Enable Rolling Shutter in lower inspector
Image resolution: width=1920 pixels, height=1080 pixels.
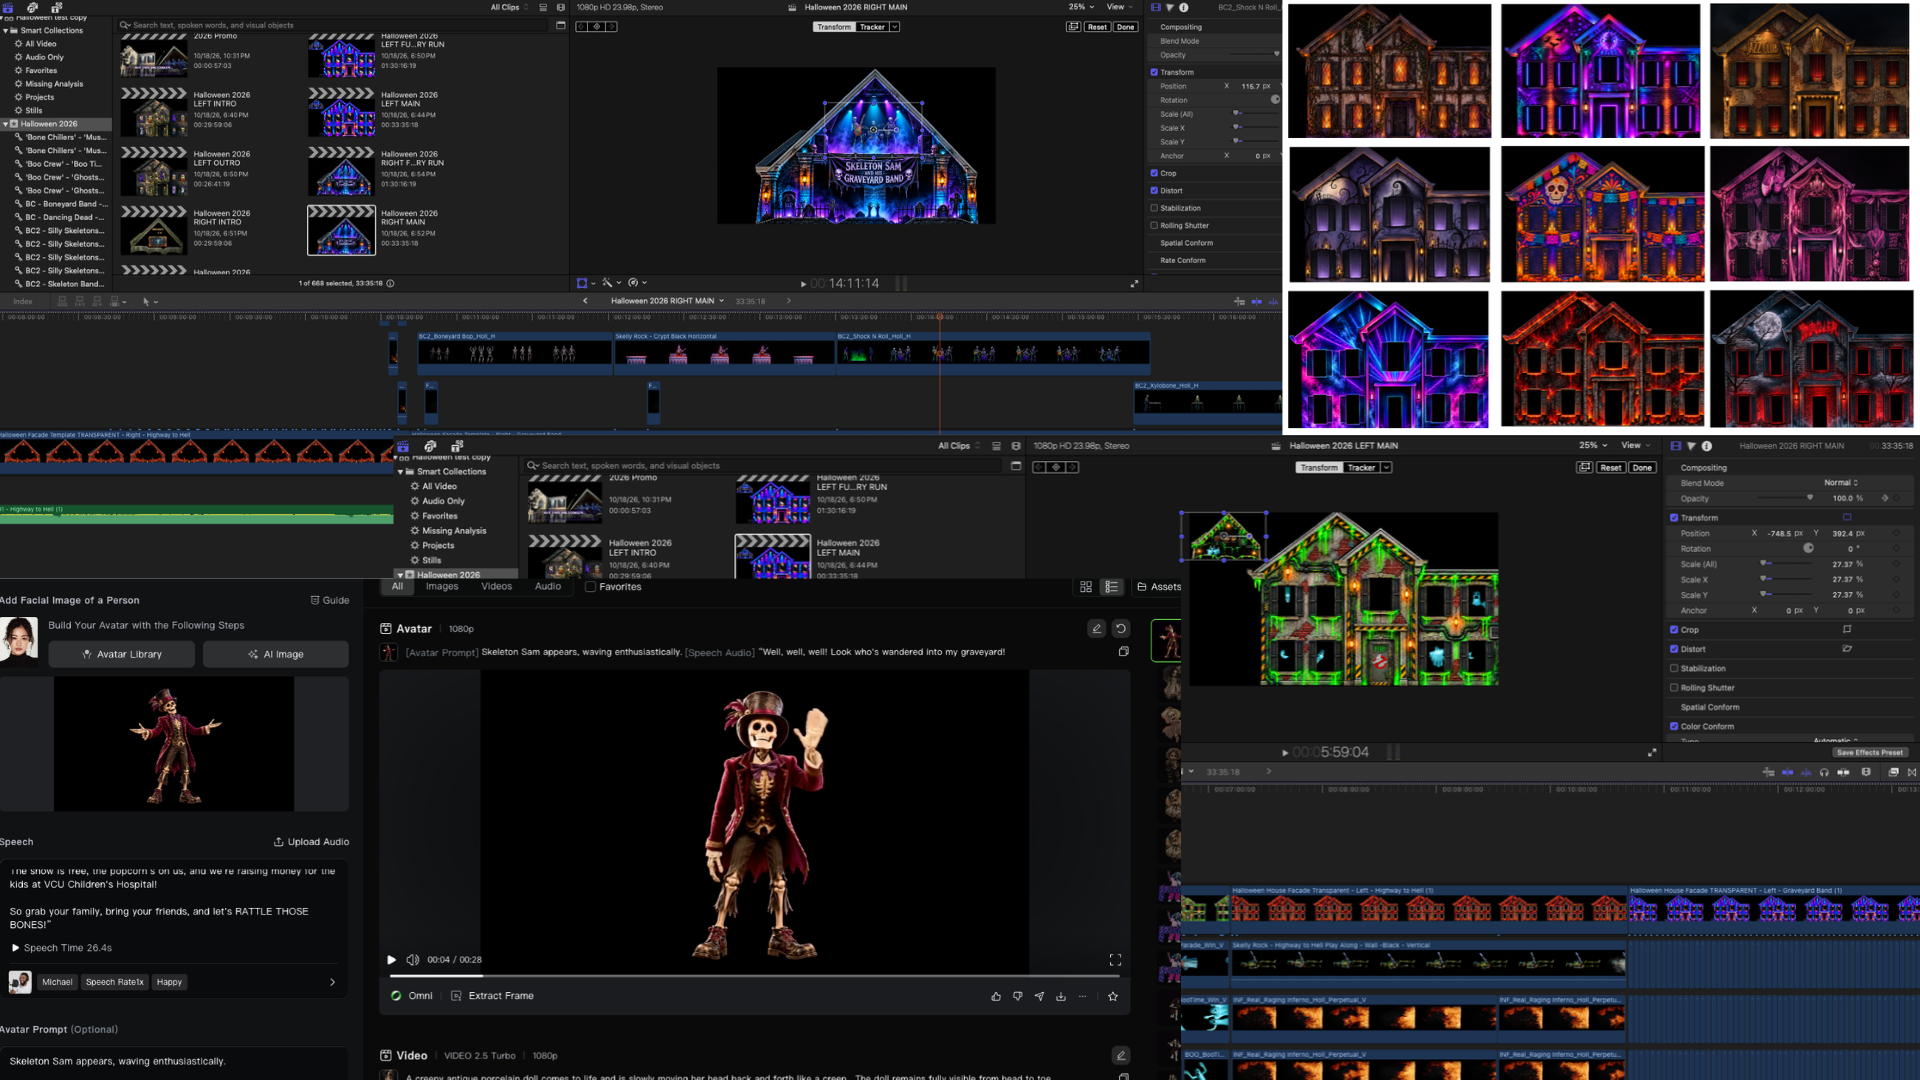[1674, 688]
